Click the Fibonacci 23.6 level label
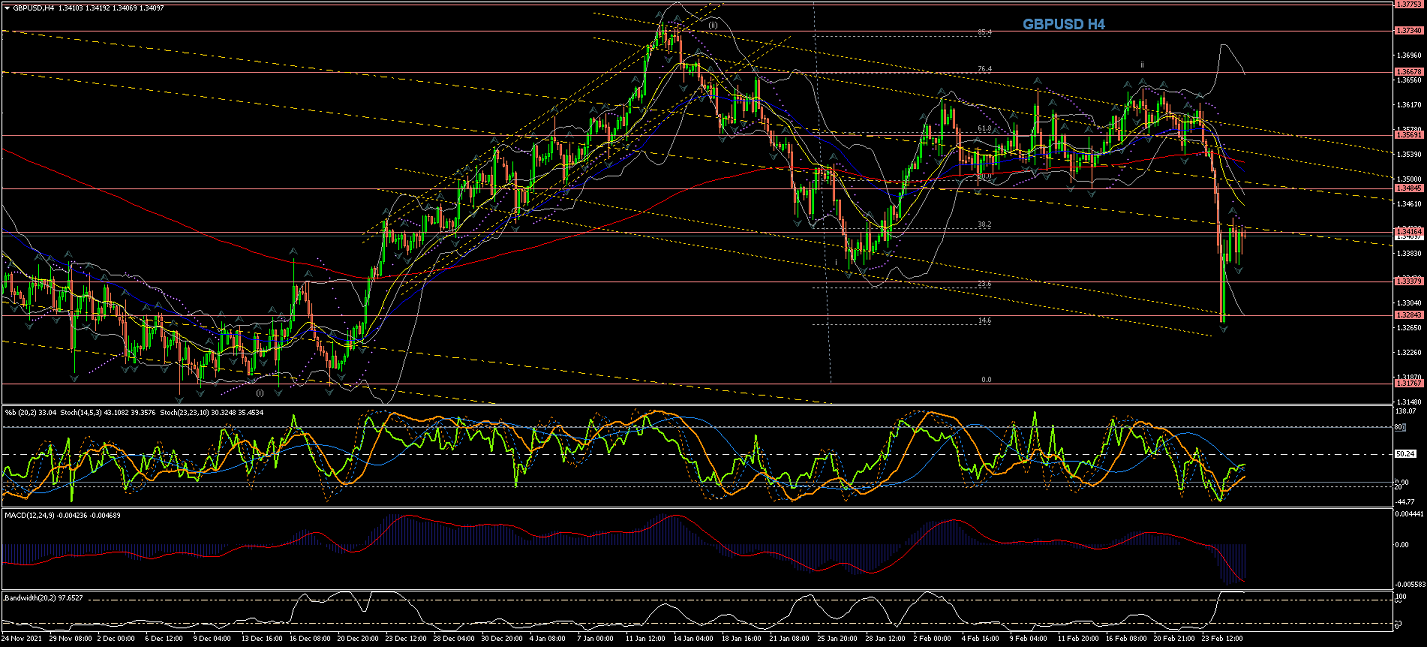The width and height of the screenshot is (1427, 647). (x=984, y=284)
